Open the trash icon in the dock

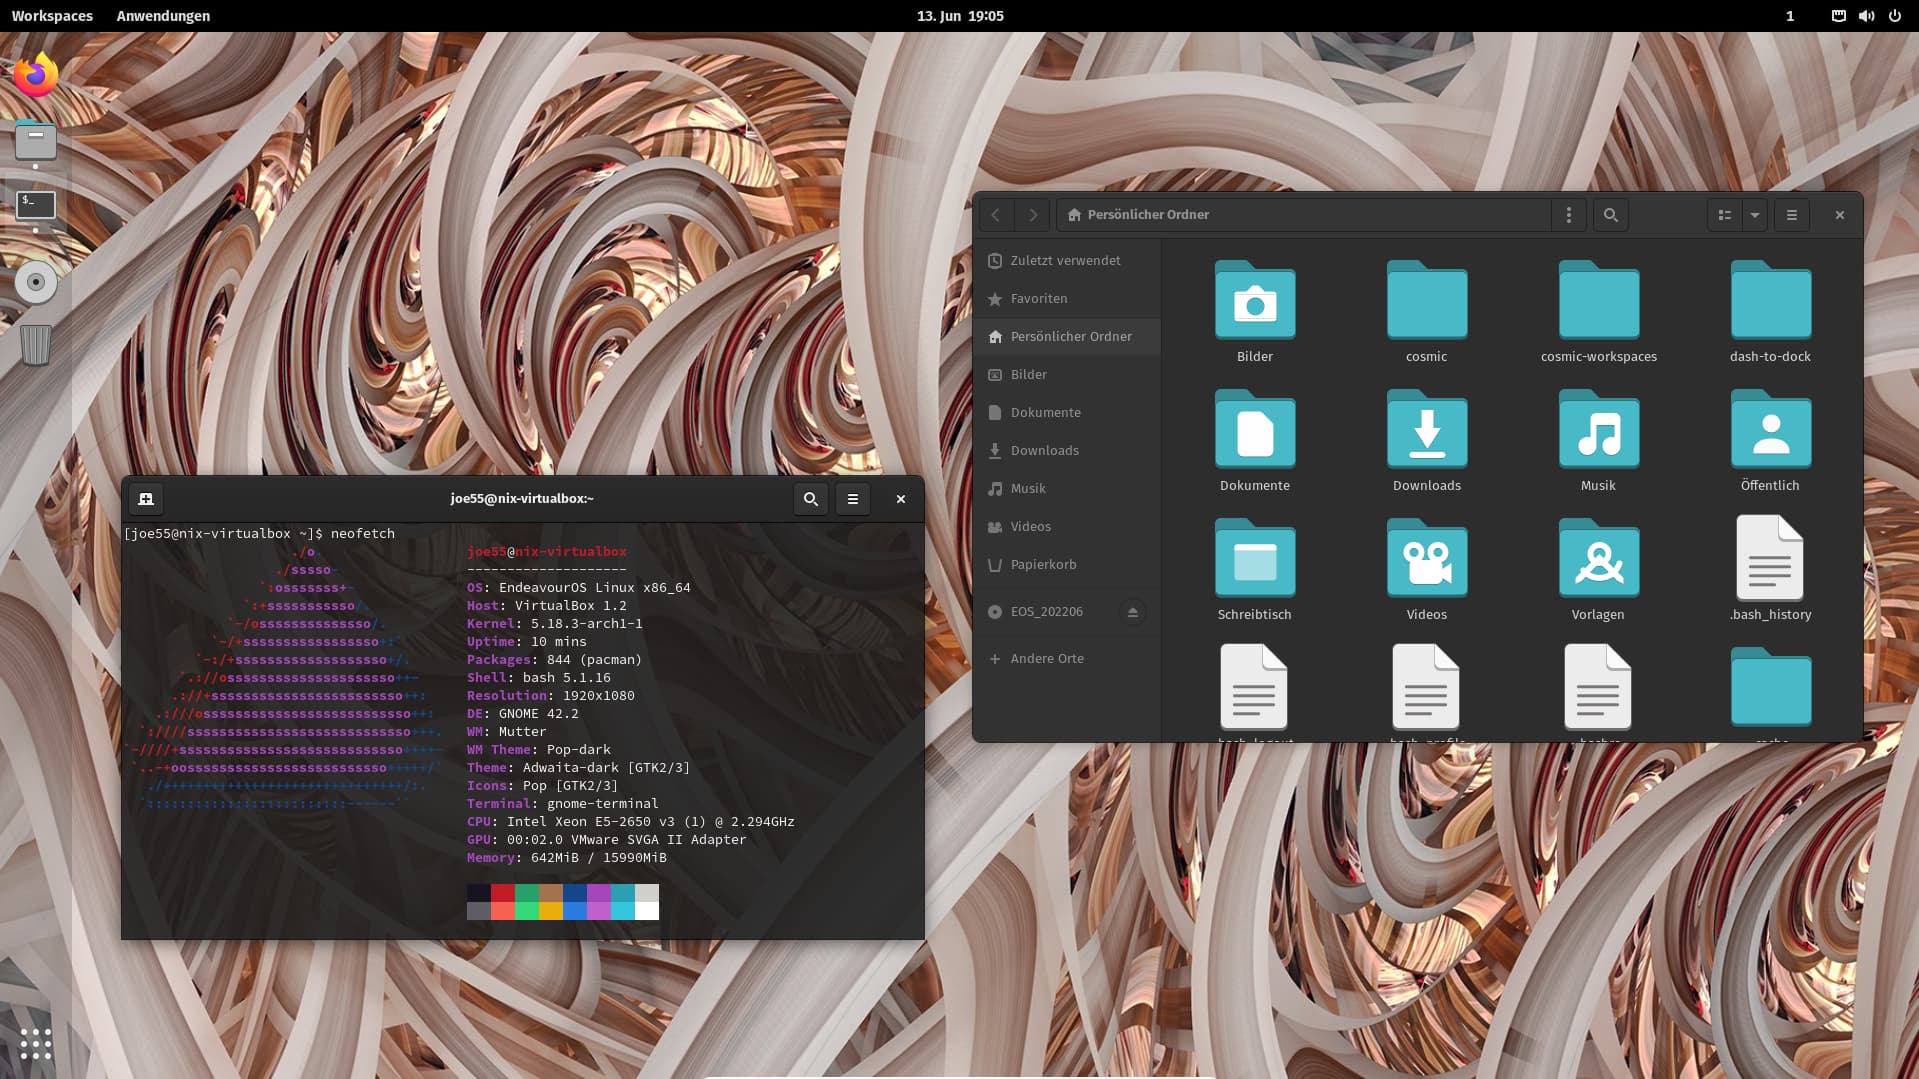(x=36, y=345)
